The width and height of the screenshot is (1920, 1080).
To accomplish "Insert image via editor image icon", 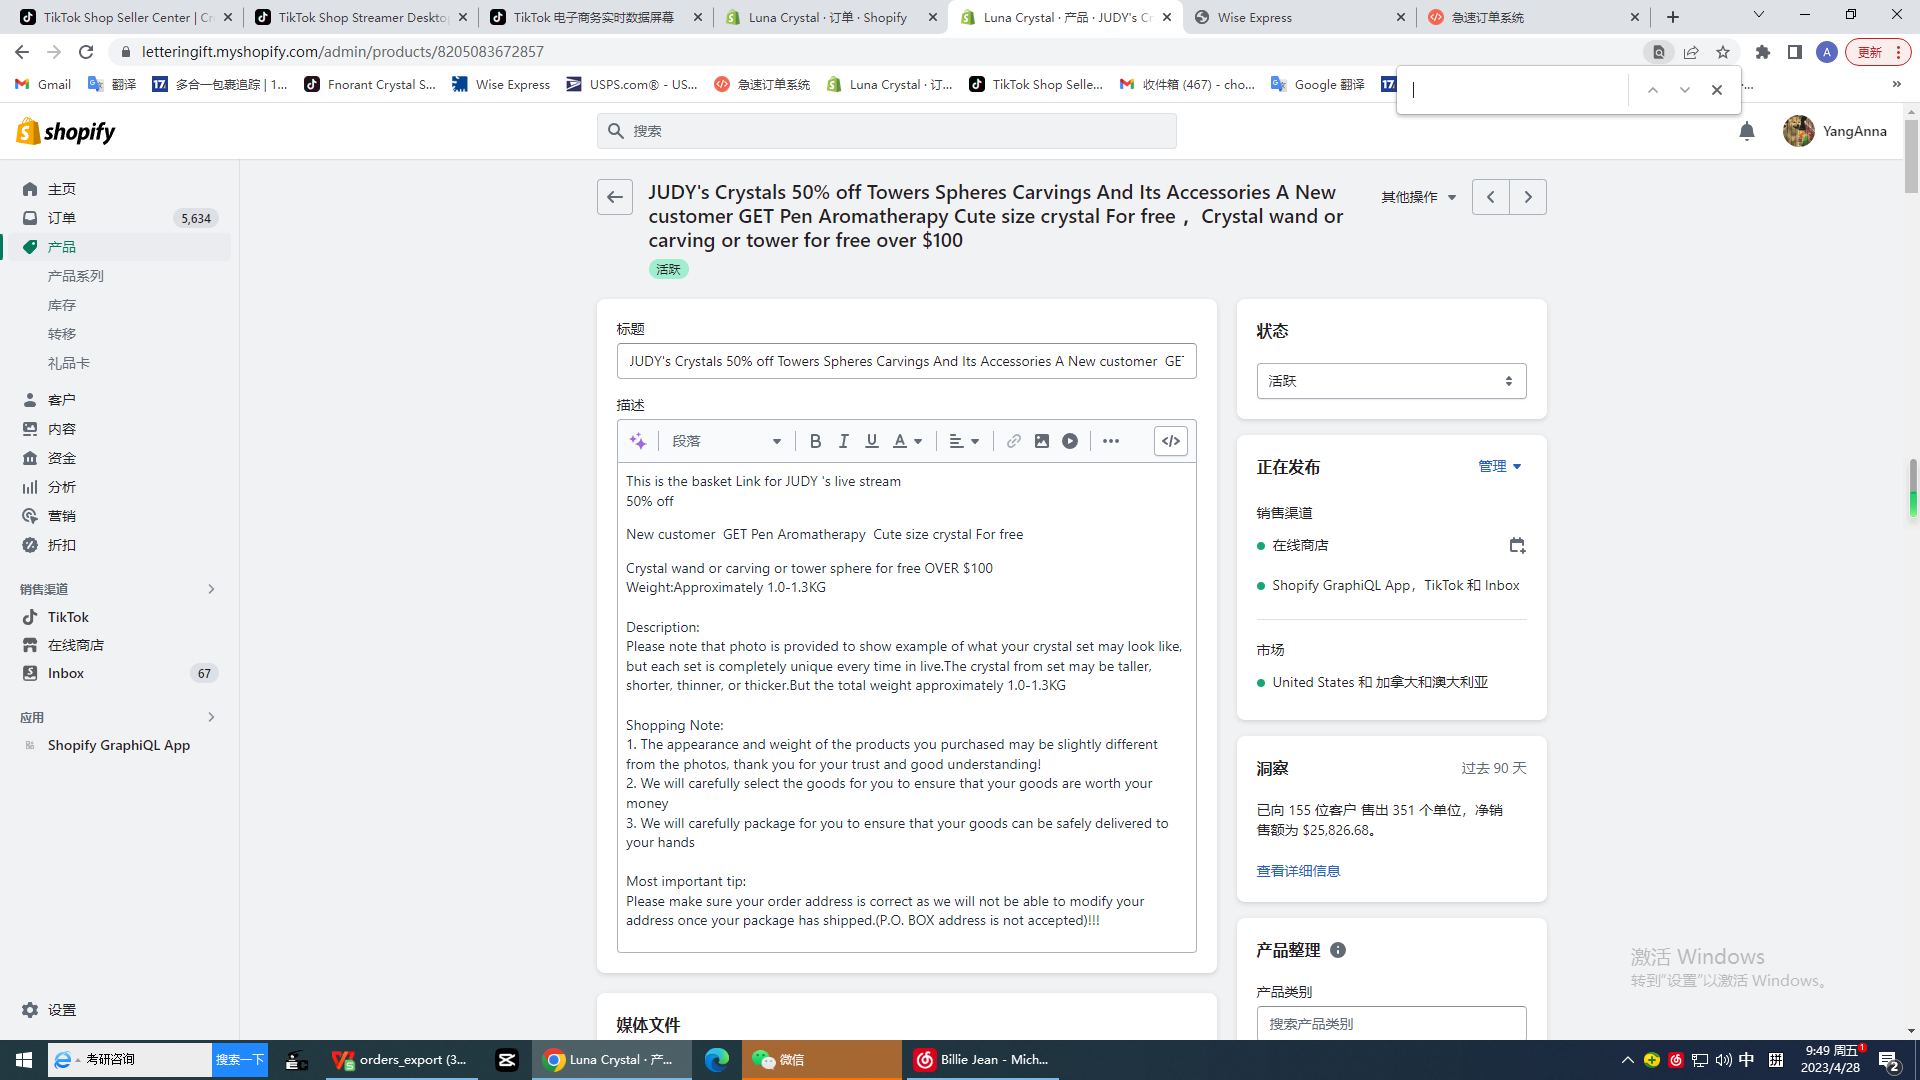I will pyautogui.click(x=1041, y=441).
